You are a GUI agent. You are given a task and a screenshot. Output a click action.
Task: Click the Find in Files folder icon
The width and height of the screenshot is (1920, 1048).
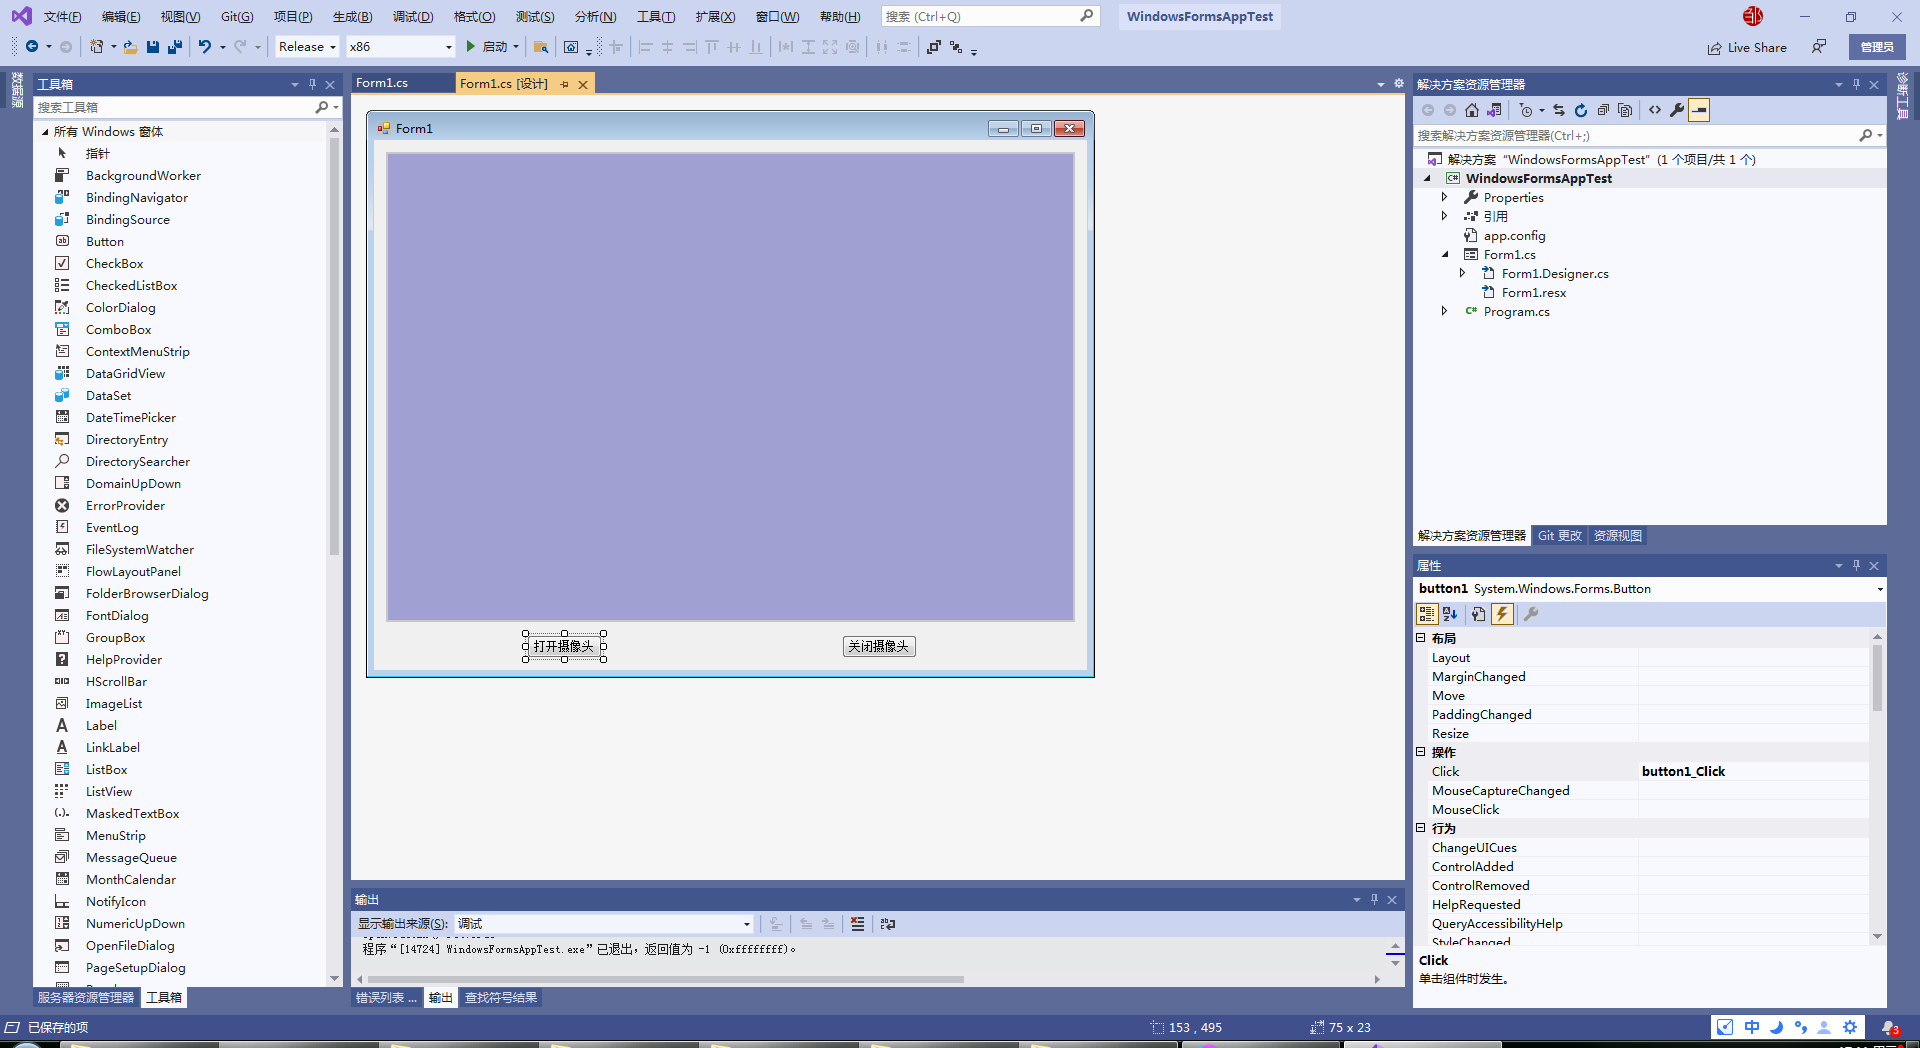(x=540, y=47)
